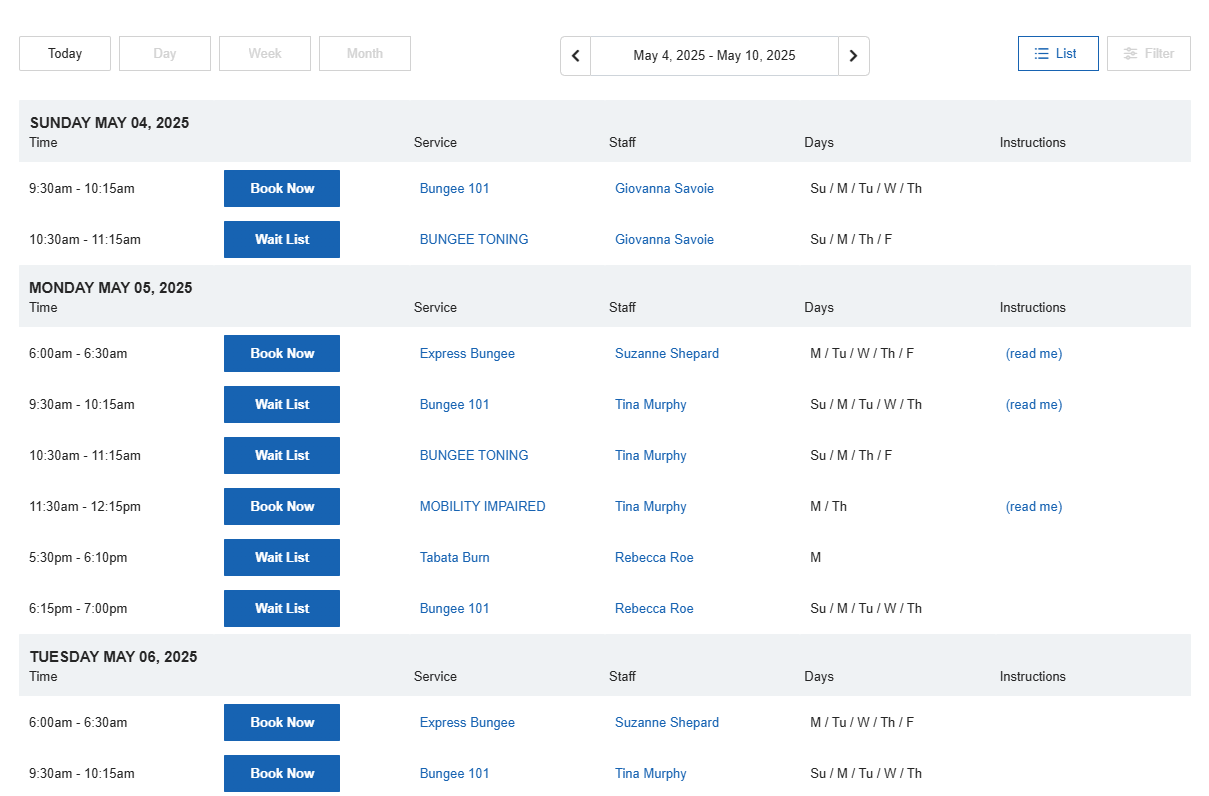Open Rebecca Roe's link for Tabata Burn

click(654, 558)
